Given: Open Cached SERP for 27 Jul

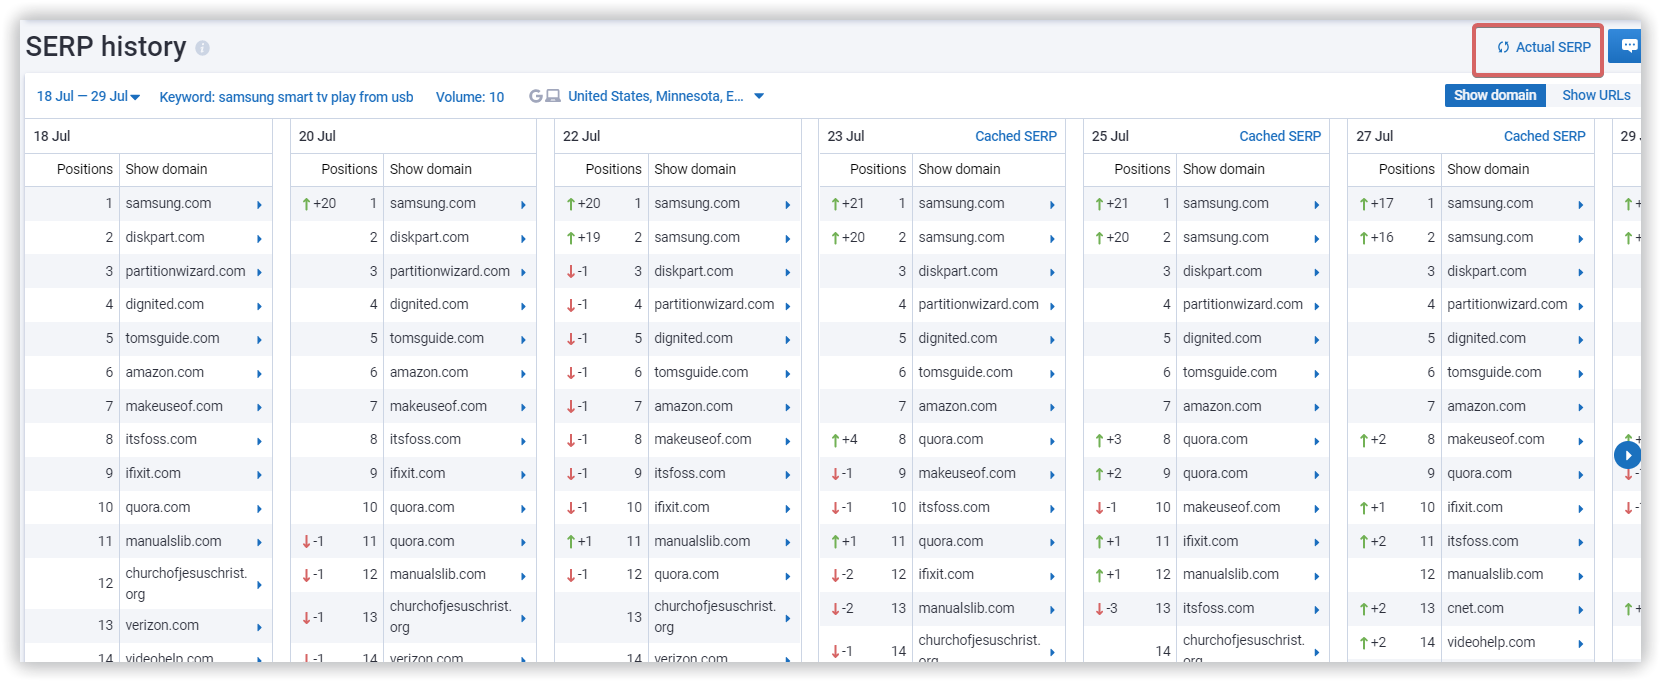Looking at the screenshot, I should (x=1544, y=136).
